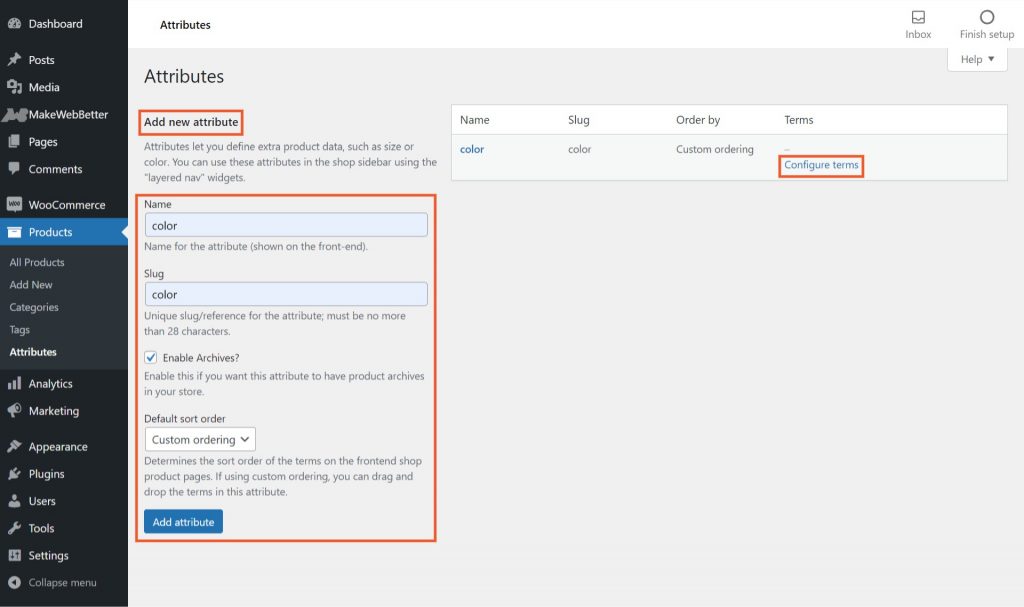This screenshot has width=1024, height=607.
Task: Click the color slug cell in table
Action: pos(579,149)
